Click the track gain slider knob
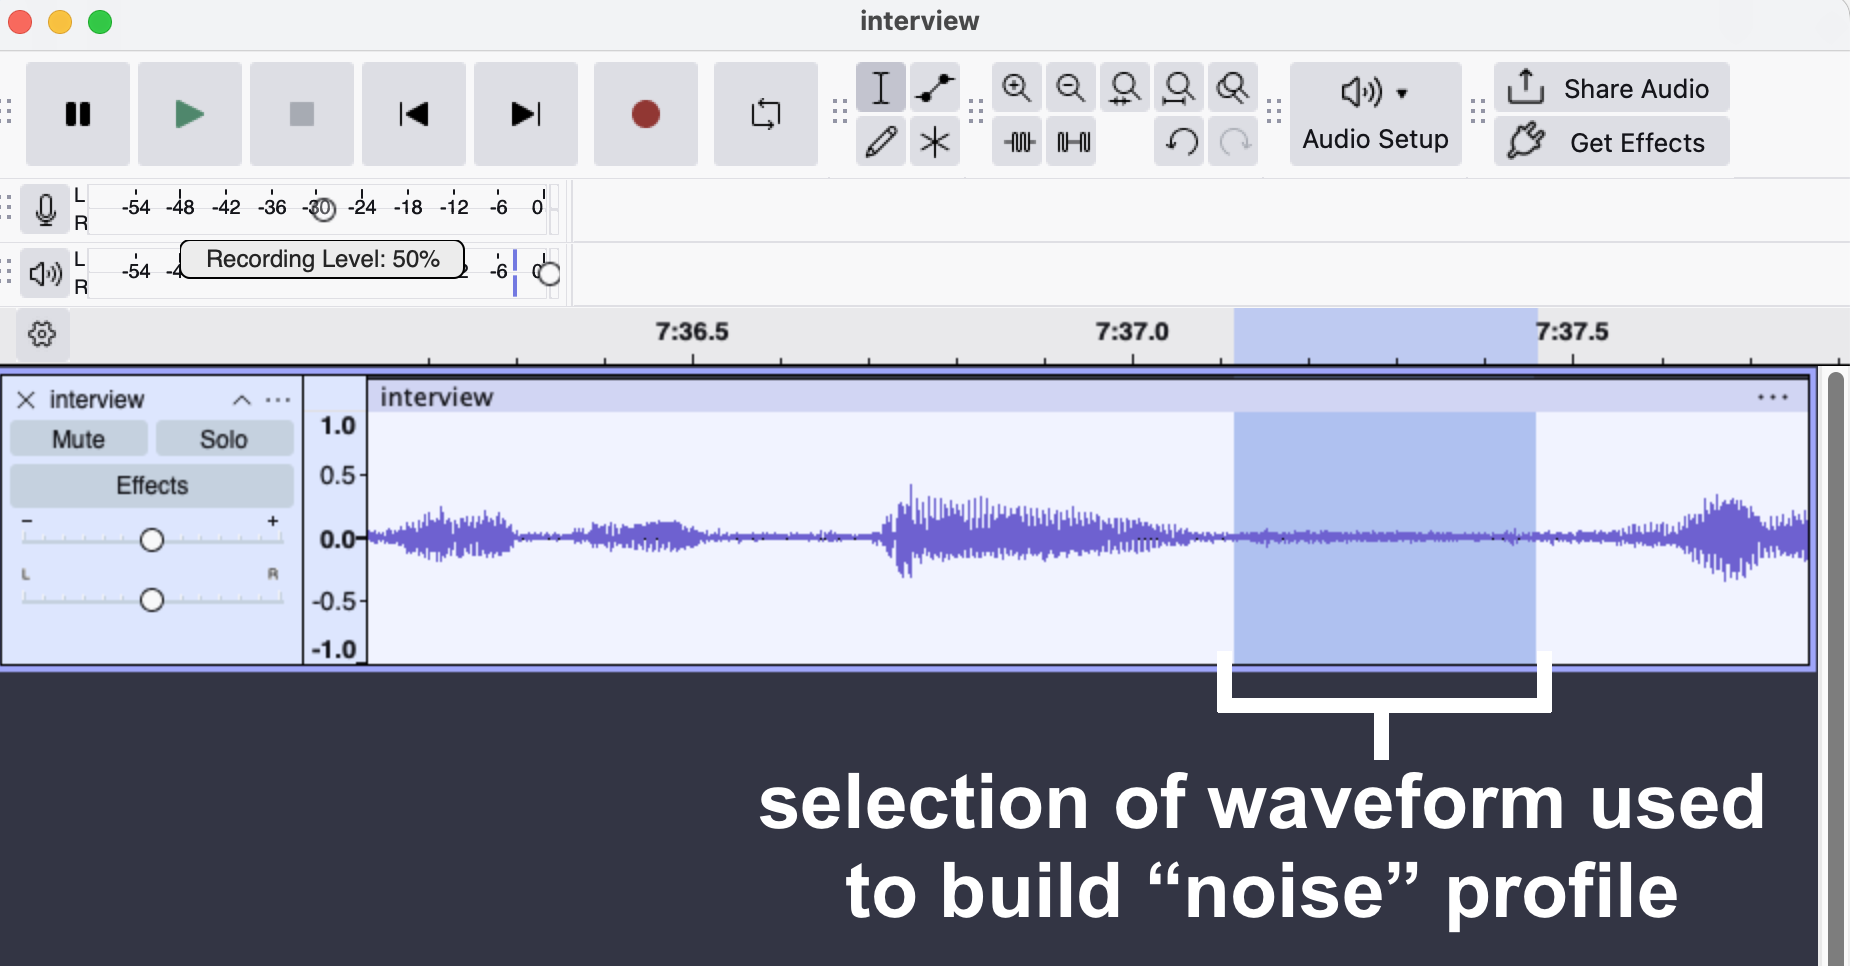1850x966 pixels. tap(151, 540)
